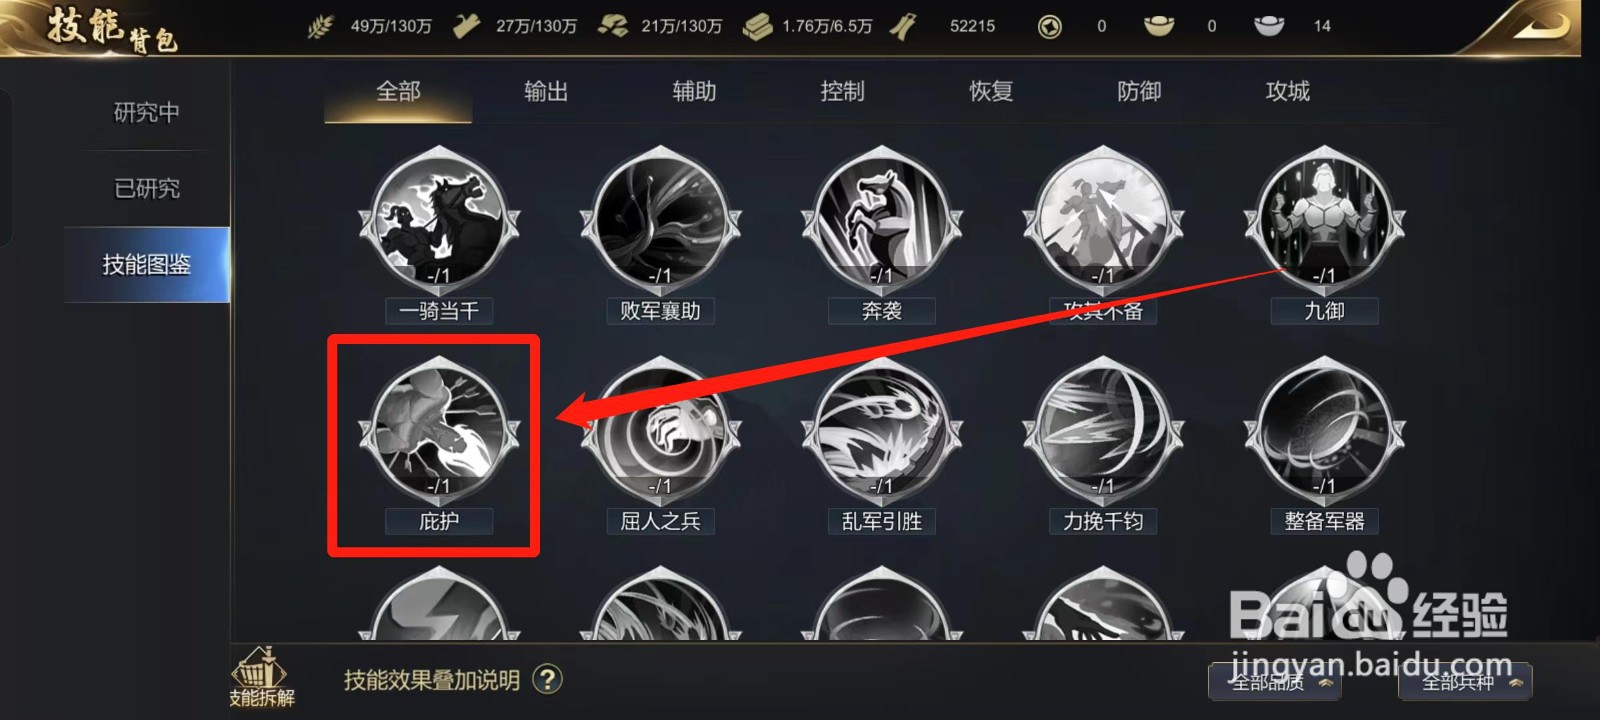Screen dimensions: 1600x720
Task: Open the 已研究 sidebar section
Action: coord(147,189)
